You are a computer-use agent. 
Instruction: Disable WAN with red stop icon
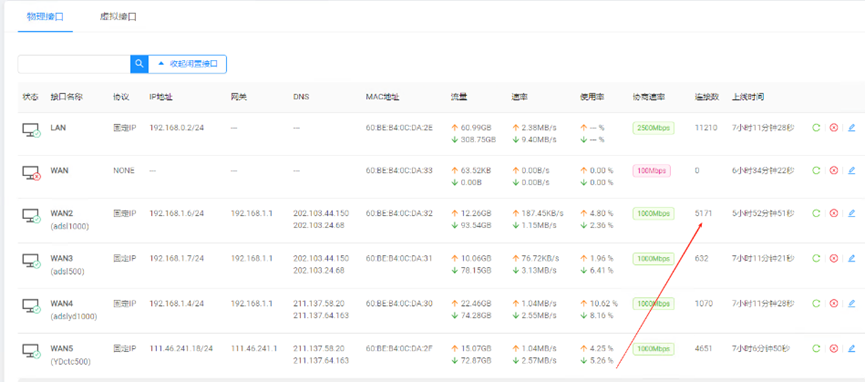(x=834, y=171)
